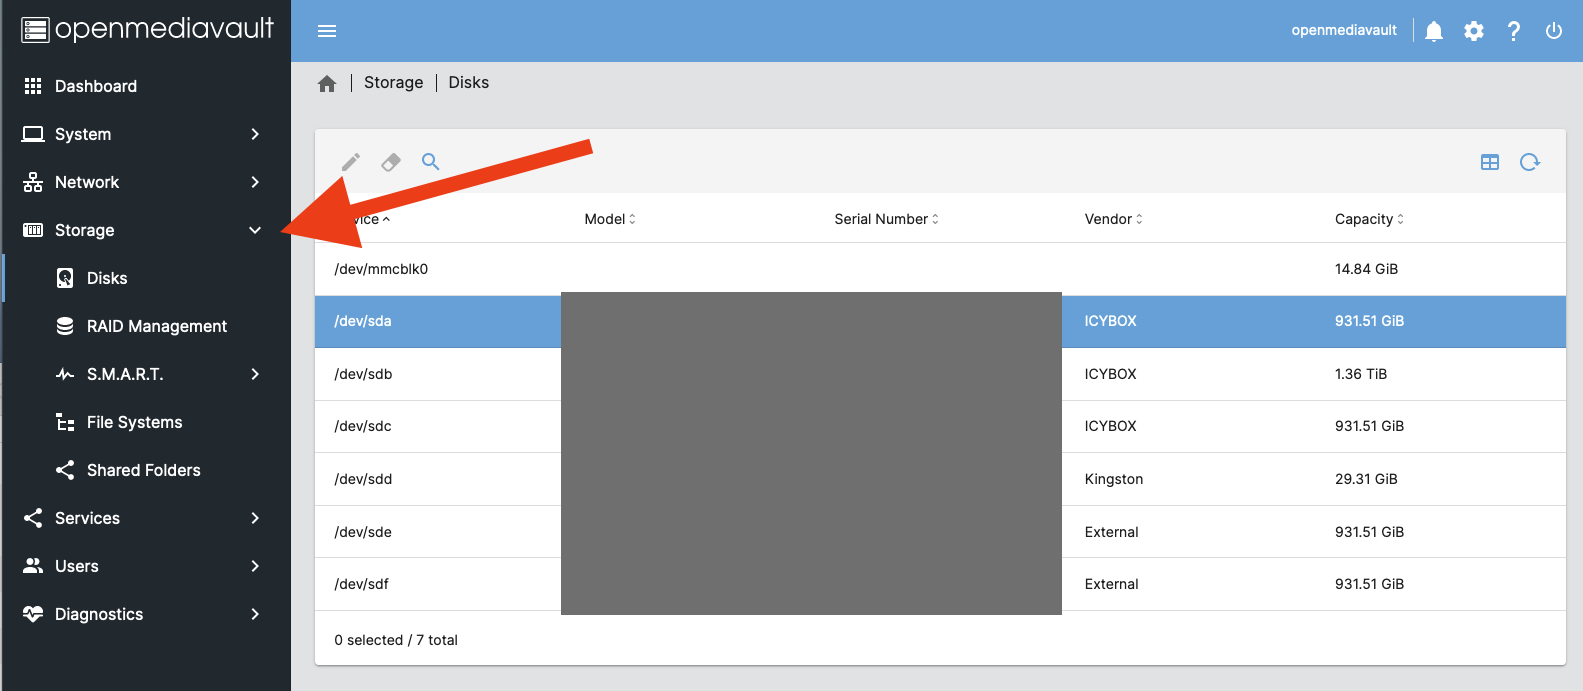
Task: Click the 1.36 TiB capacity cell
Action: click(1360, 374)
